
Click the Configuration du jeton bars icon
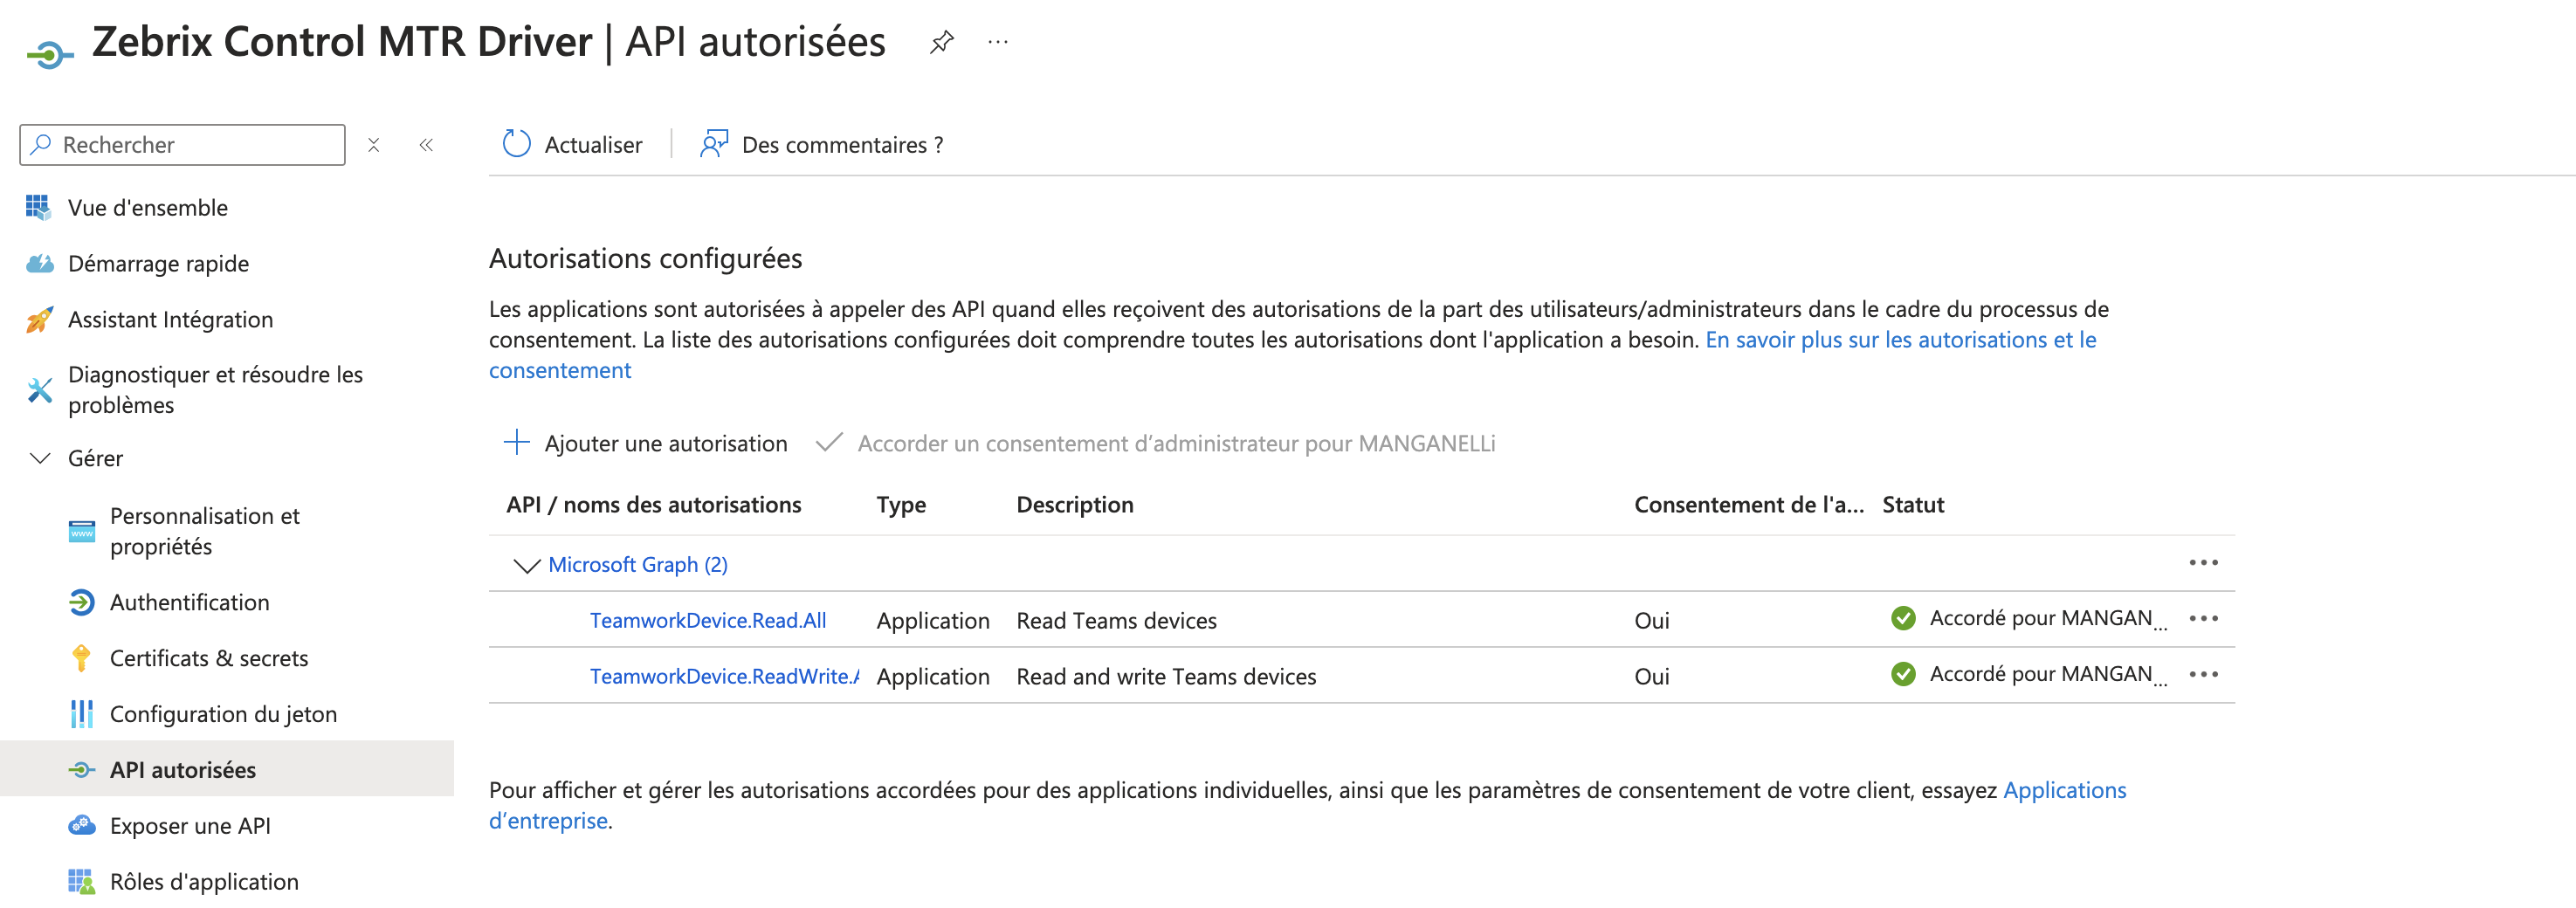tap(82, 714)
